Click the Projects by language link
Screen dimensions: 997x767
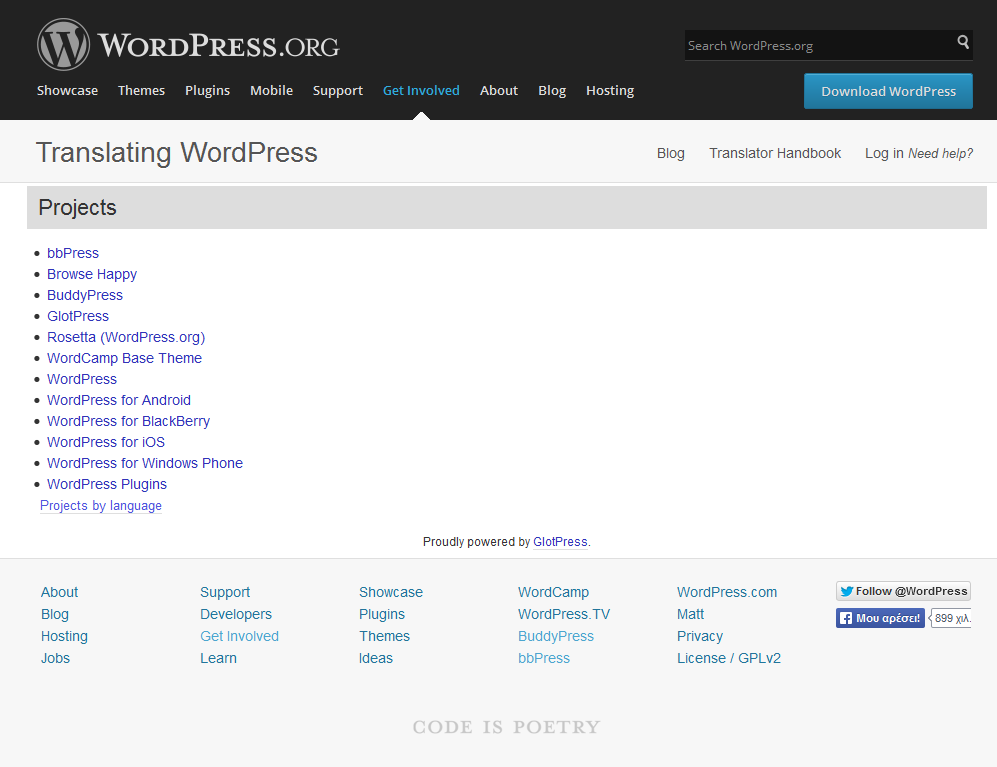pos(101,506)
